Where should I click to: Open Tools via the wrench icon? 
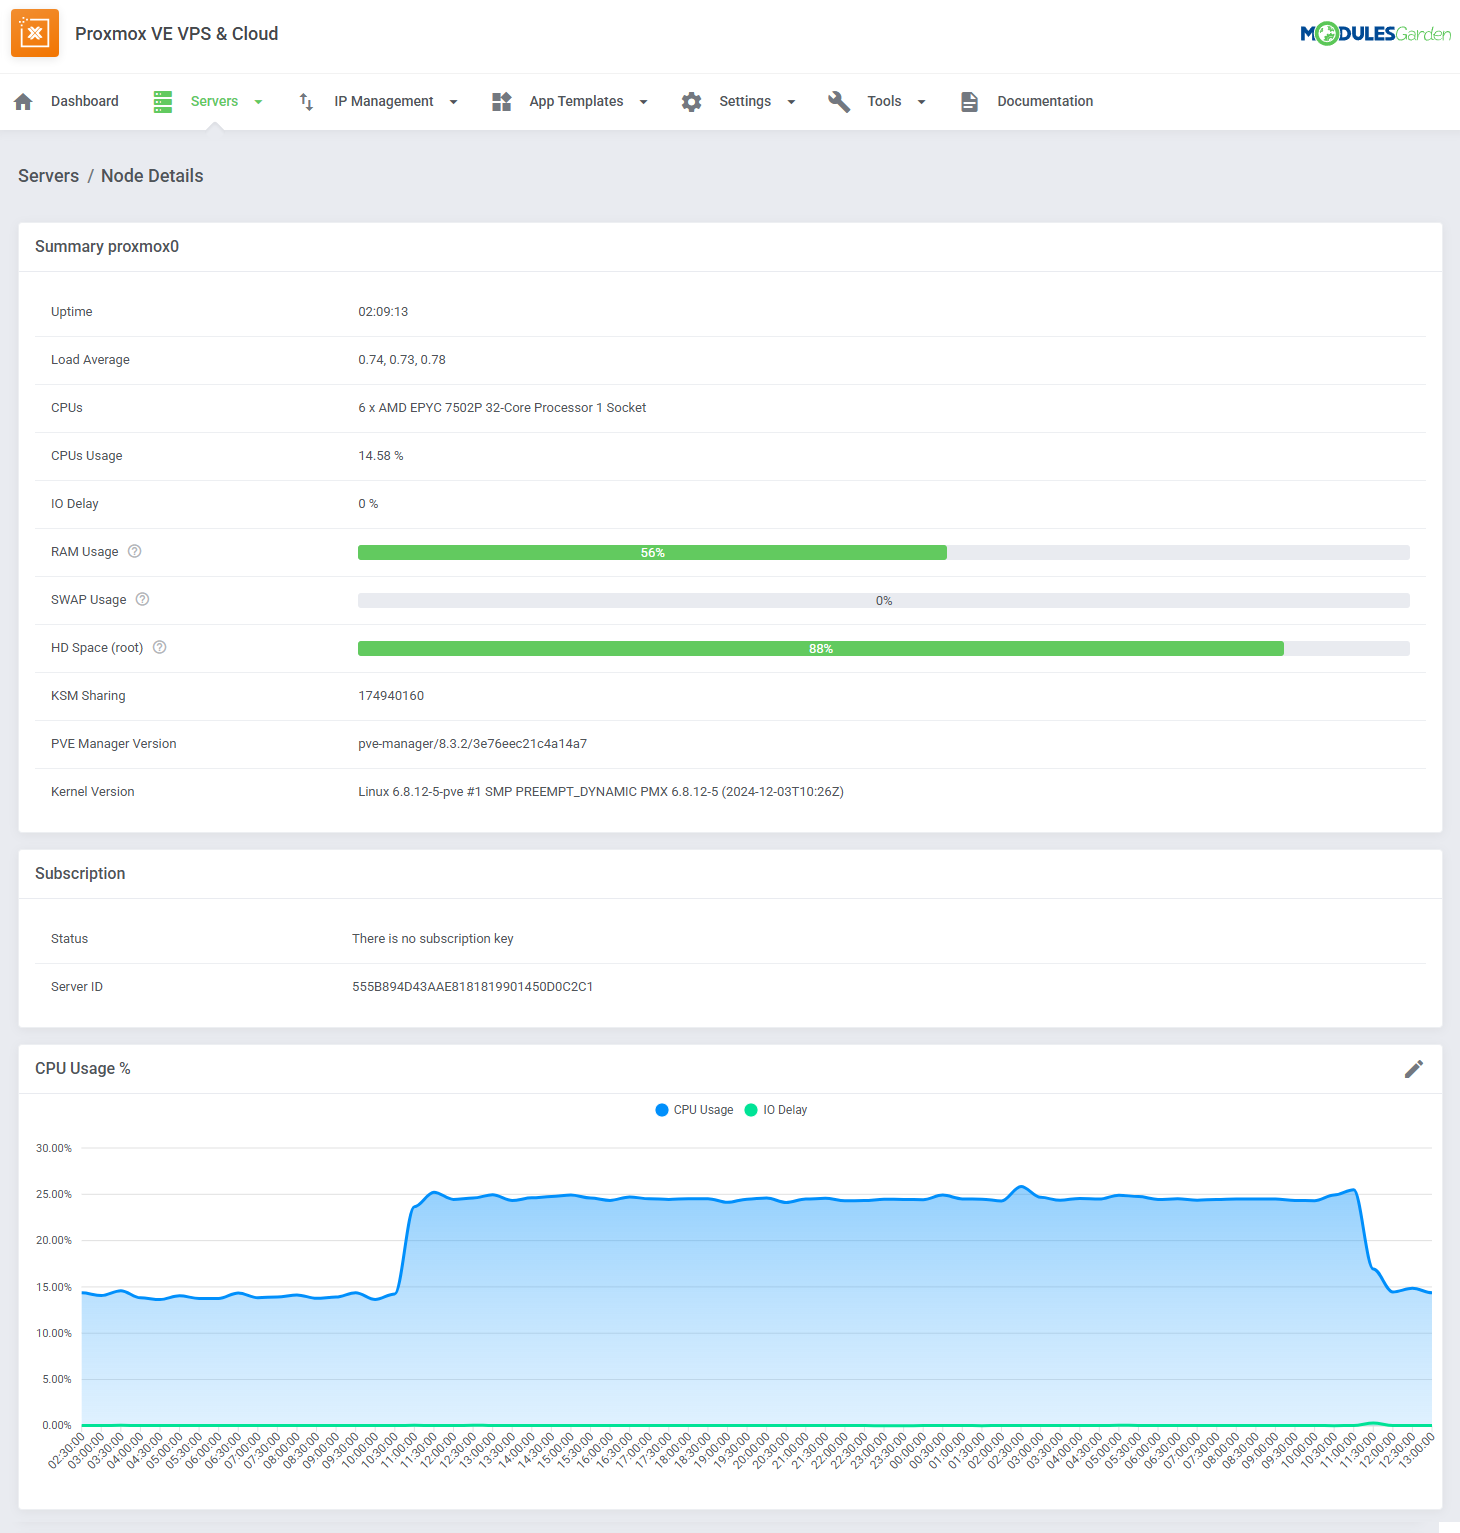pyautogui.click(x=838, y=101)
